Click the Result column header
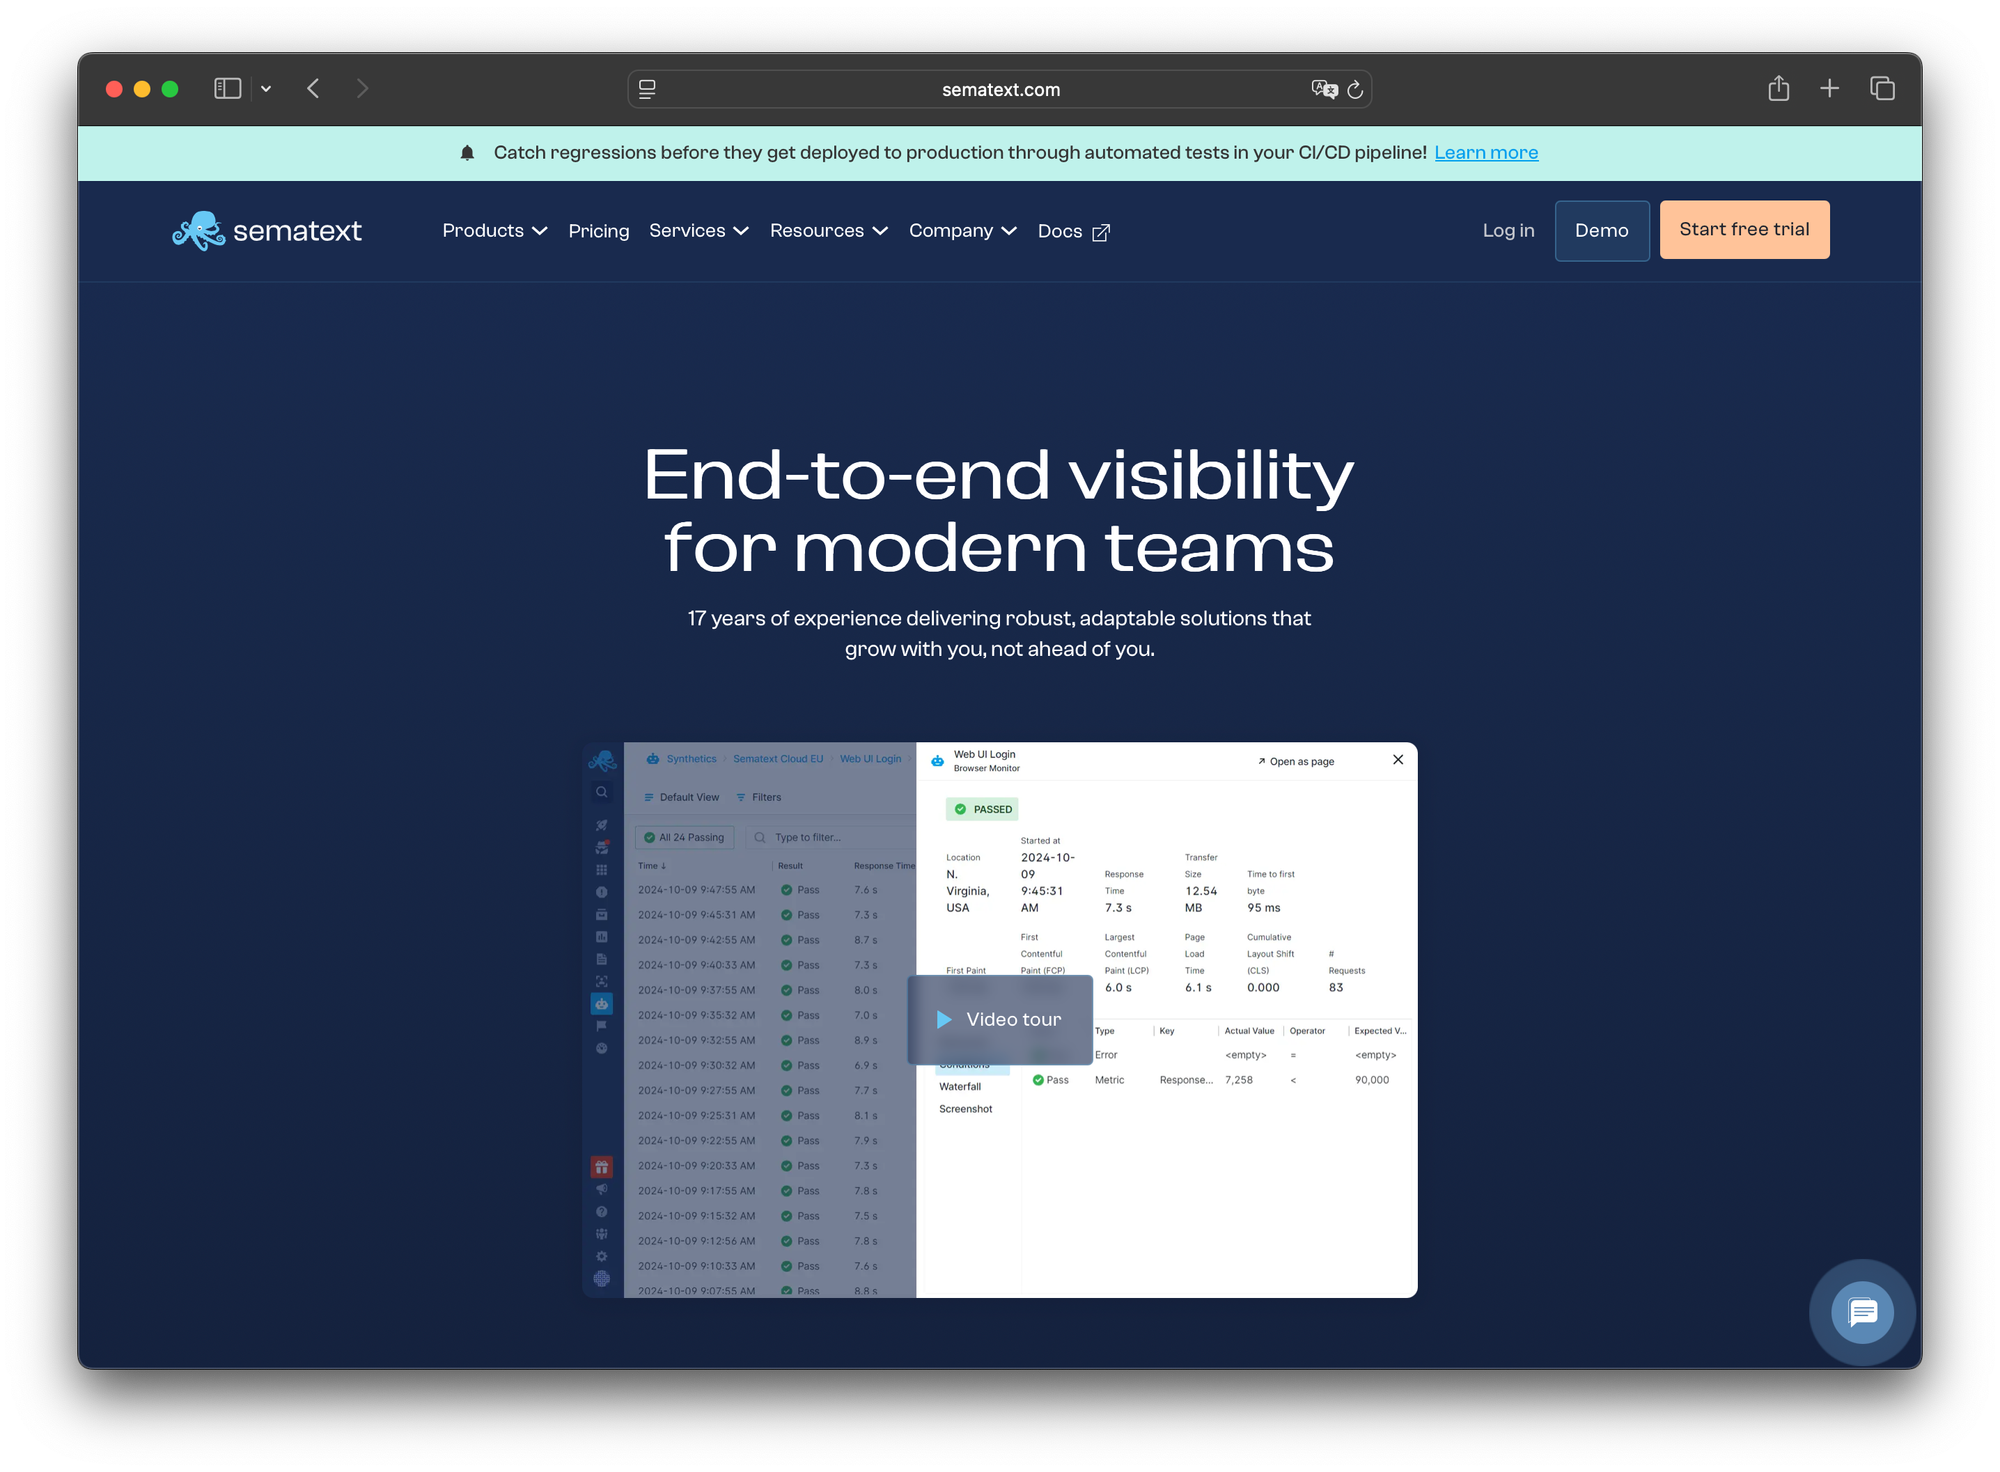The height and width of the screenshot is (1472, 2000). coord(790,866)
